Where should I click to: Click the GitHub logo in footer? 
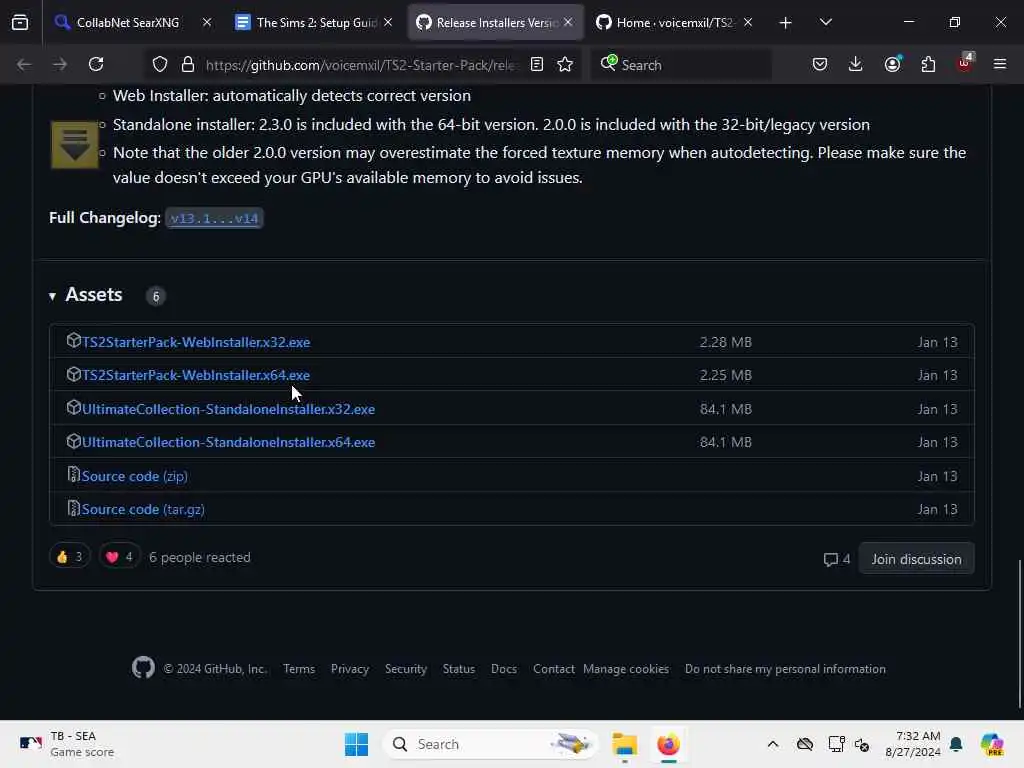coord(143,668)
